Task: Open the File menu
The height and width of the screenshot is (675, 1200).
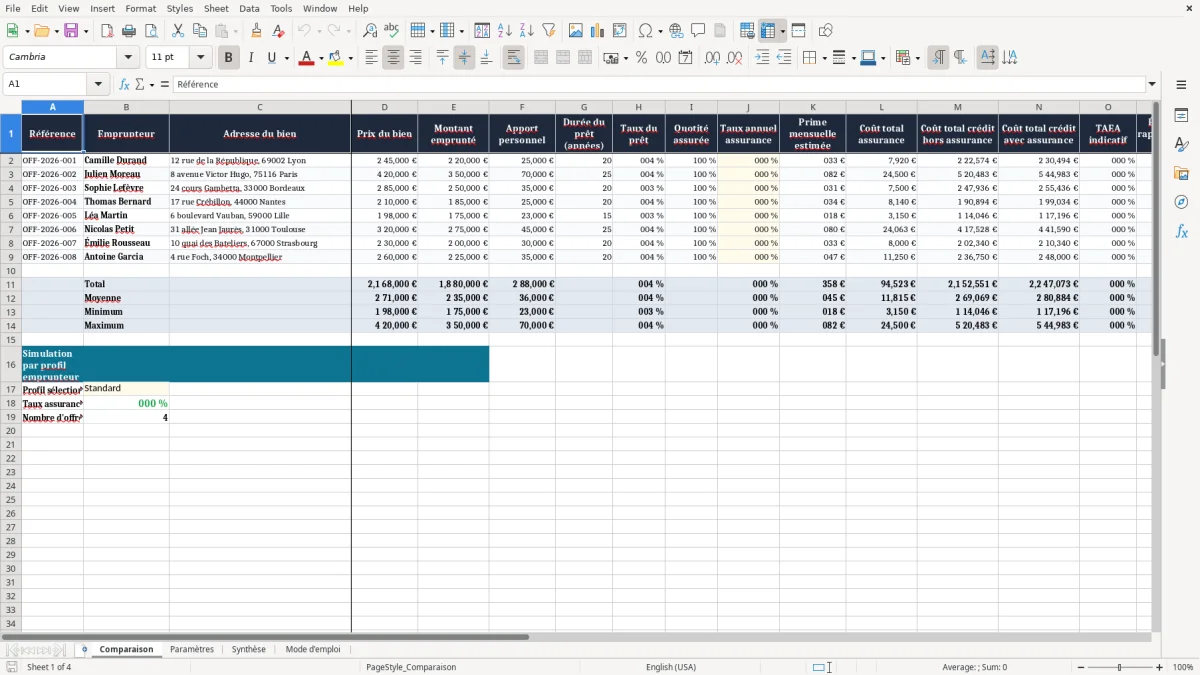Action: coord(13,8)
